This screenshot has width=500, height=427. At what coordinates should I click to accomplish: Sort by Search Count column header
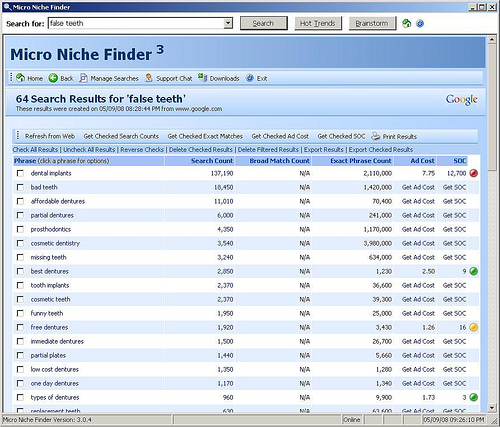tap(212, 161)
